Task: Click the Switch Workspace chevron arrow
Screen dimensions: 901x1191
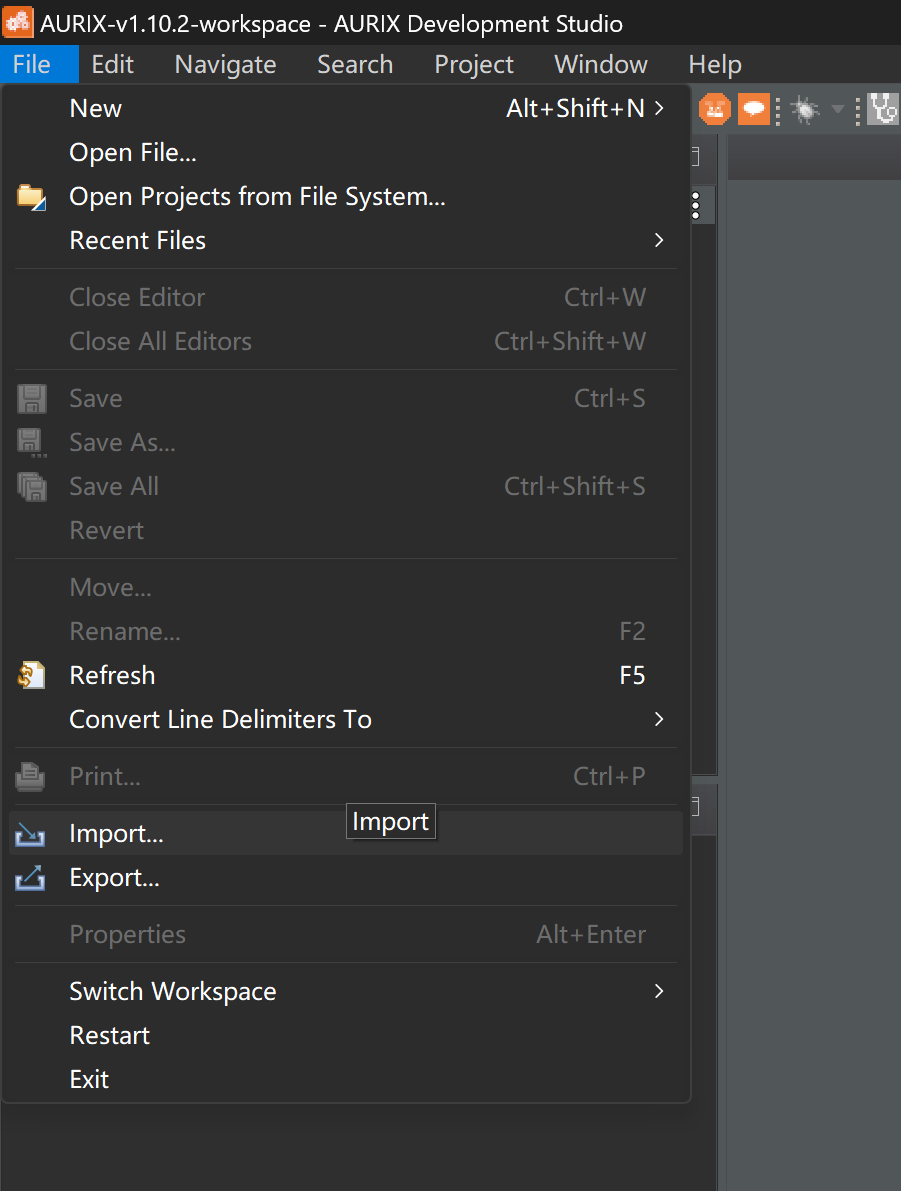Action: 659,991
